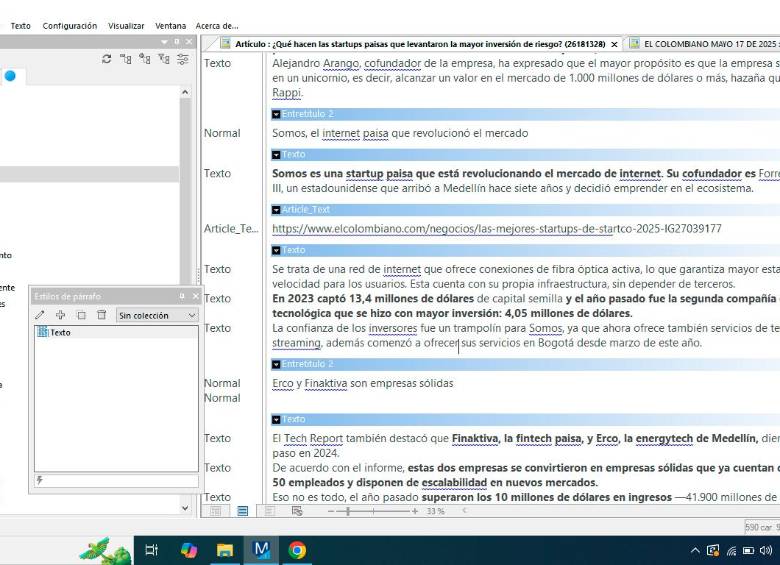The width and height of the screenshot is (780, 565).
Task: Click the word Rappi in the first paragraph
Action: 287,93
